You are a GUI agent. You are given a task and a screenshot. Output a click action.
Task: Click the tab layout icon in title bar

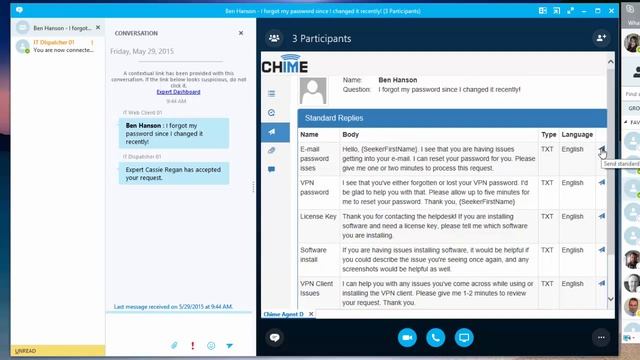542,11
